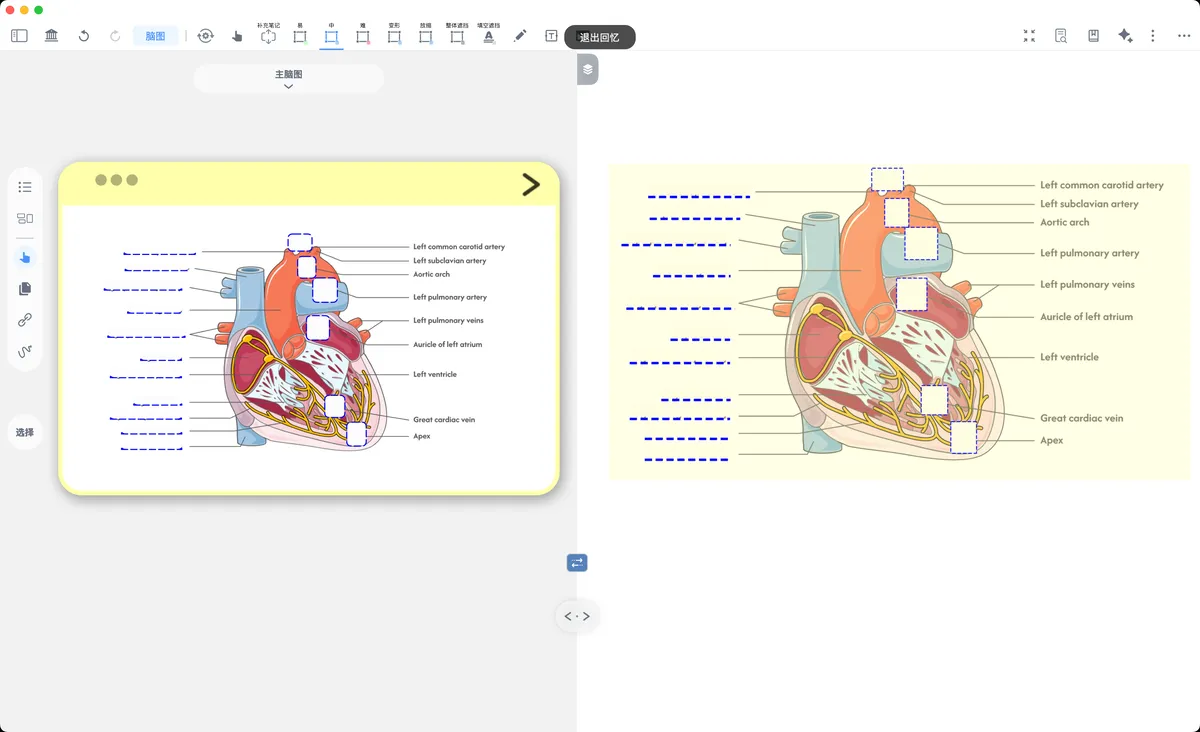Viewport: 1200px width, 732px height.
Task: Click the copy pages icon in sidebar
Action: (x=25, y=289)
